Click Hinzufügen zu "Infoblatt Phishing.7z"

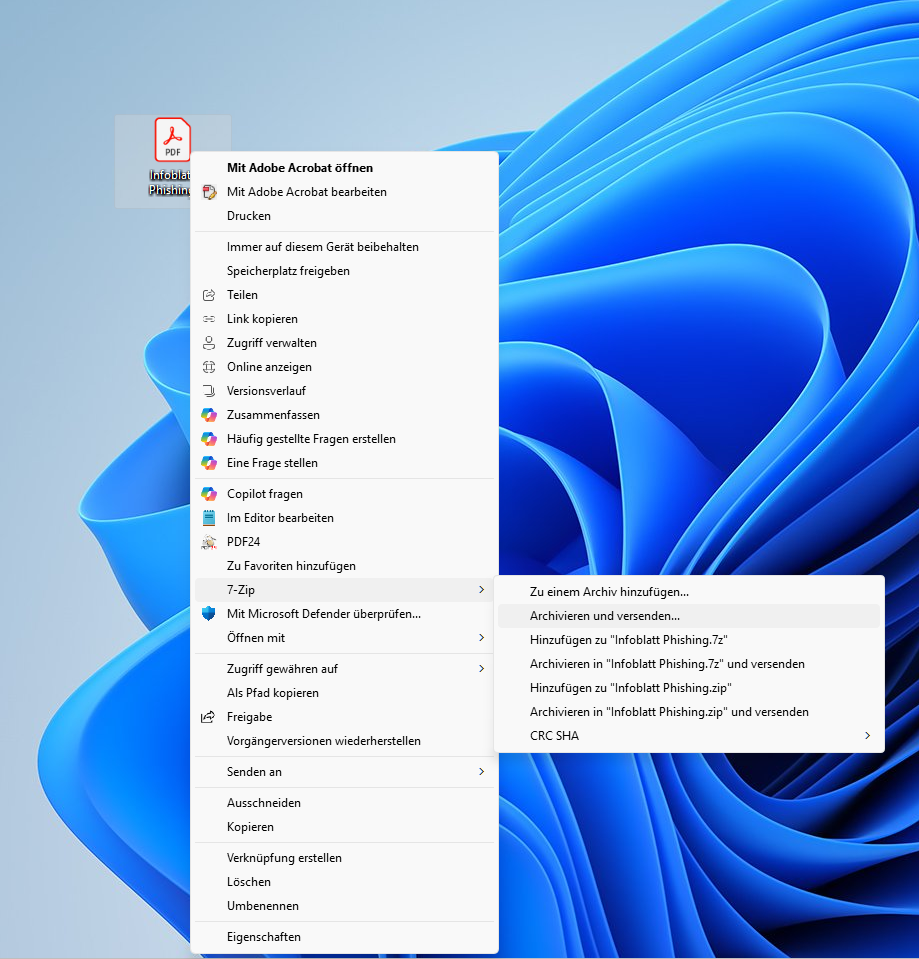coord(689,640)
